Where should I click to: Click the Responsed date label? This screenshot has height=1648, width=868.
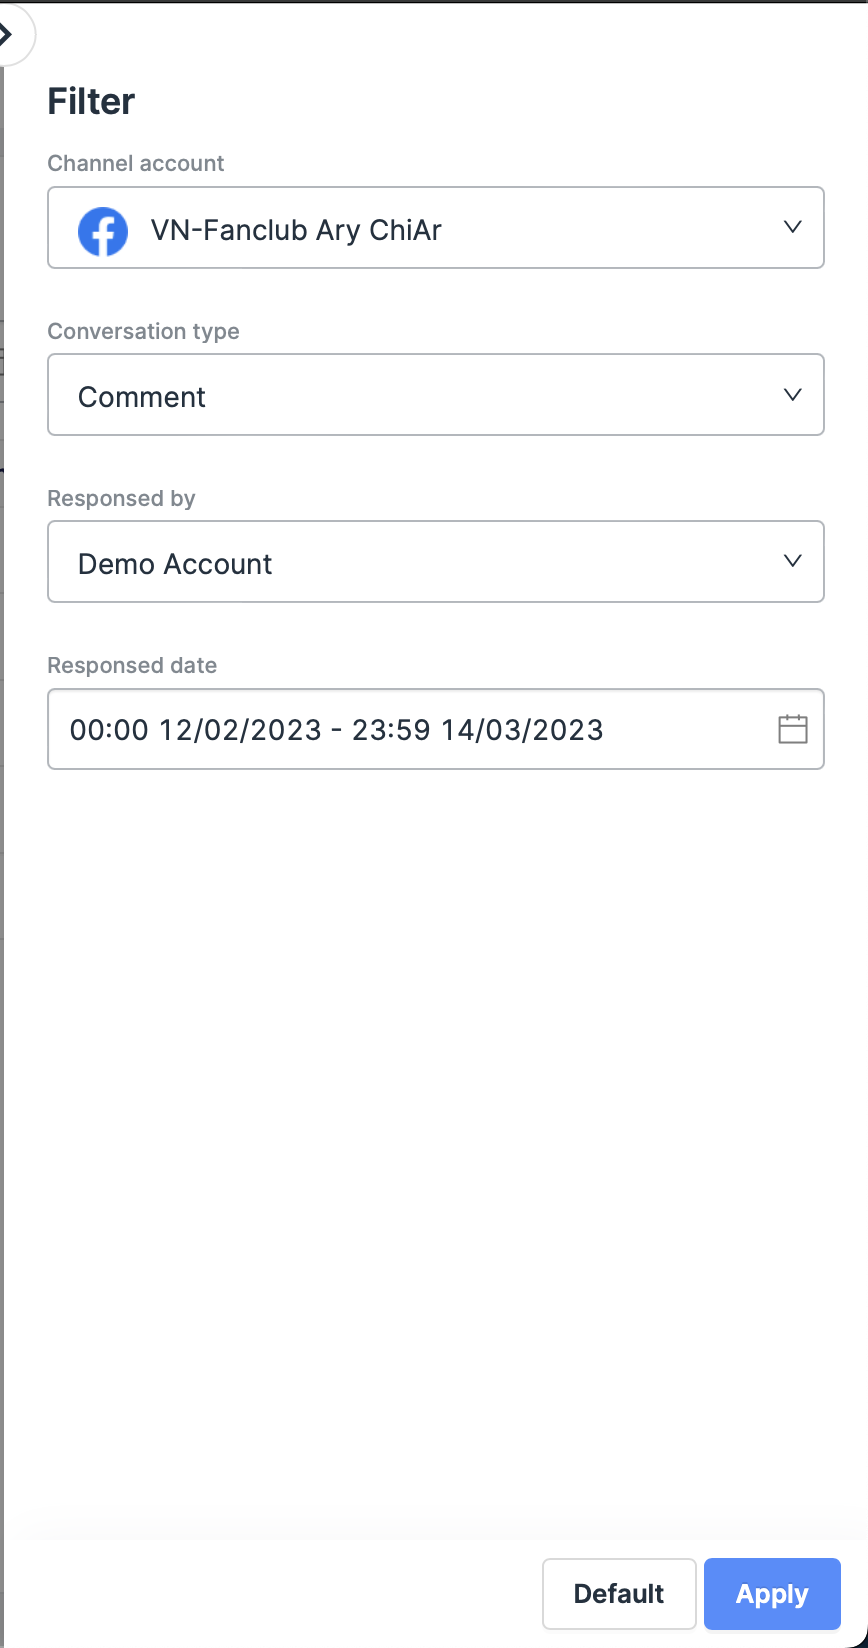132,665
